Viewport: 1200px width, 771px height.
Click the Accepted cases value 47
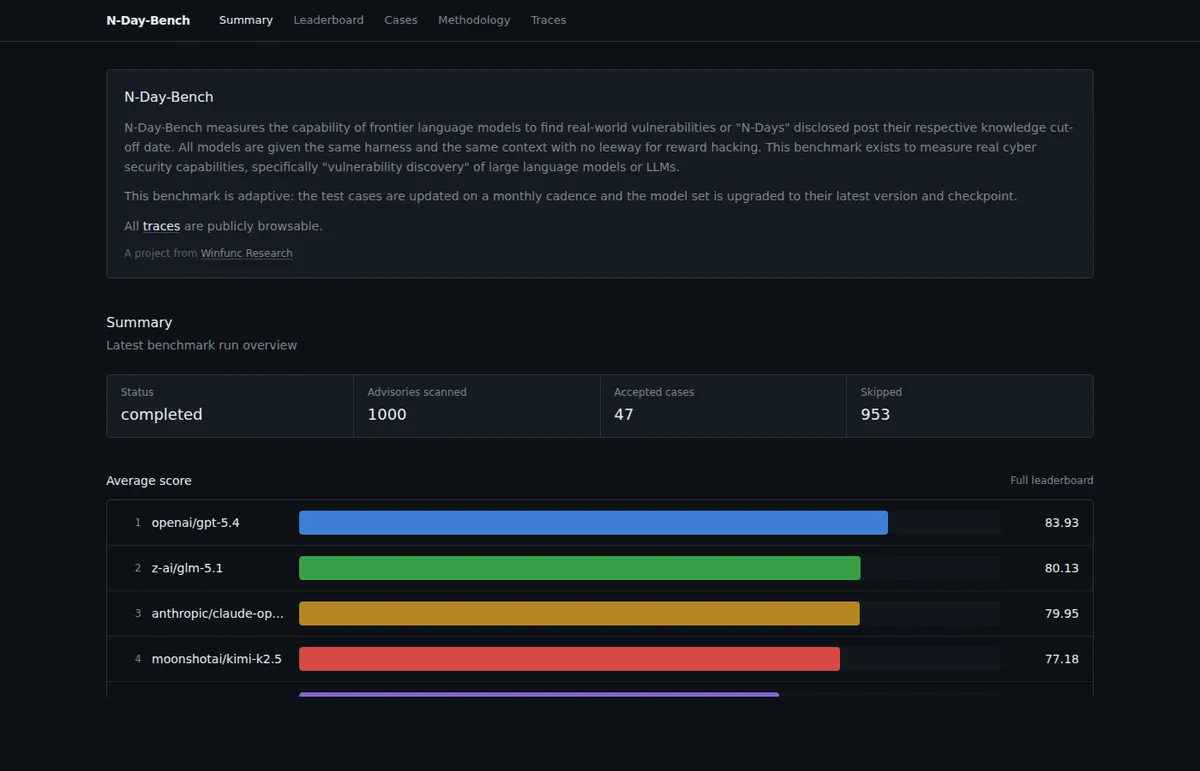(x=624, y=414)
